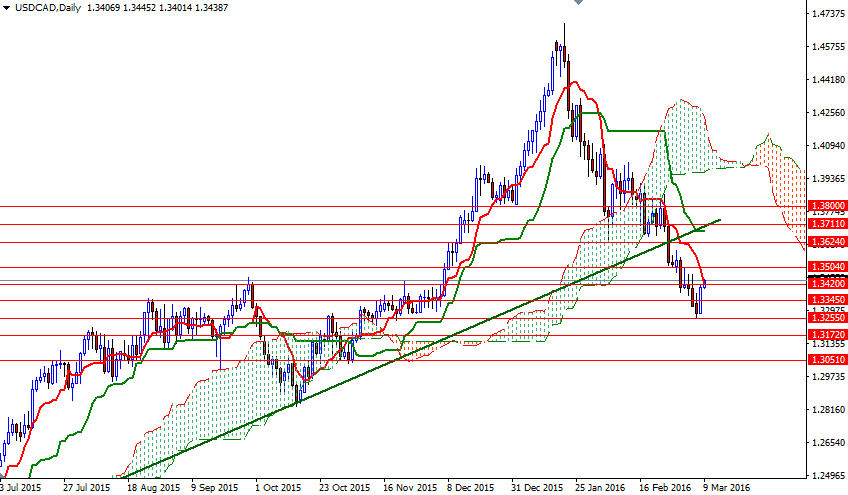Select the 1.31720 red price level label
This screenshot has height=495, width=848.
pyautogui.click(x=826, y=335)
